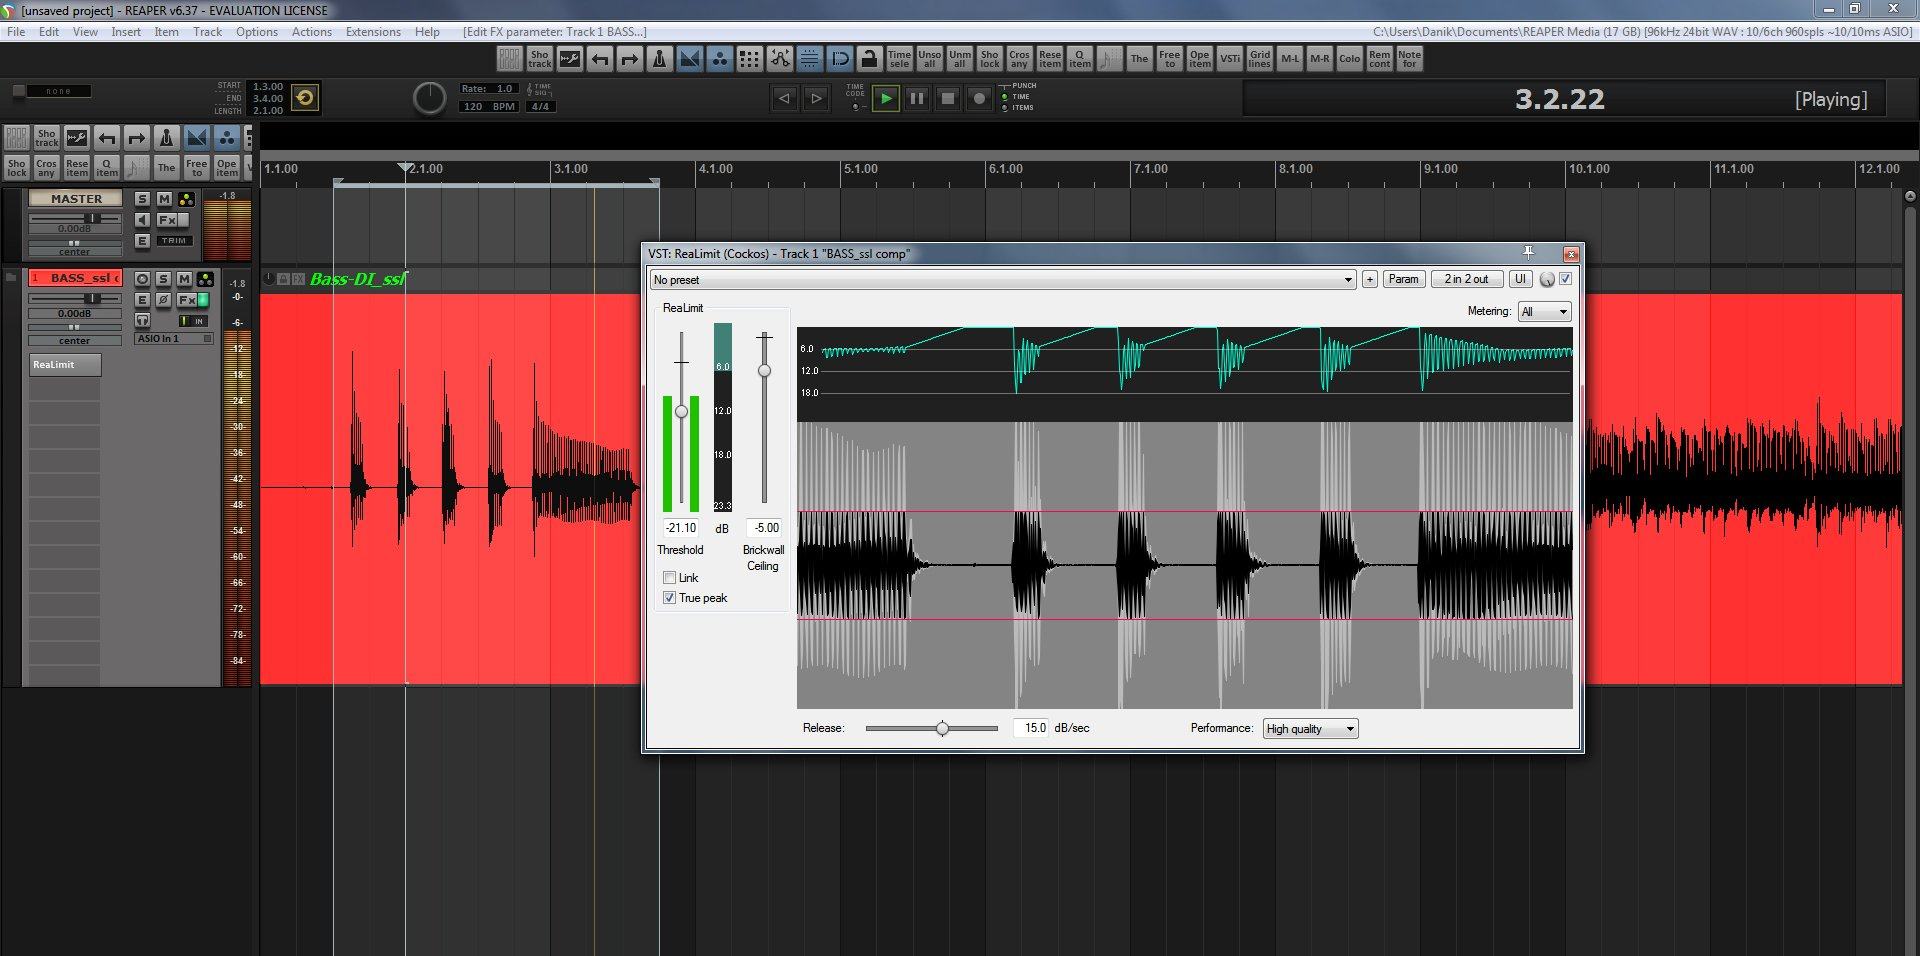Expand the Metering dropdown set to All

[1544, 312]
